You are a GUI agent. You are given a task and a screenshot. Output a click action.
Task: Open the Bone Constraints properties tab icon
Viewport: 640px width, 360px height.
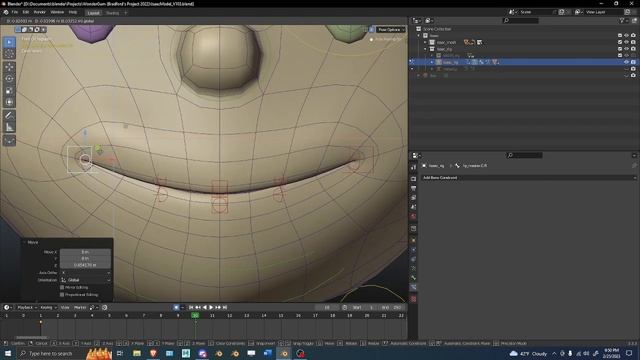[x=413, y=287]
